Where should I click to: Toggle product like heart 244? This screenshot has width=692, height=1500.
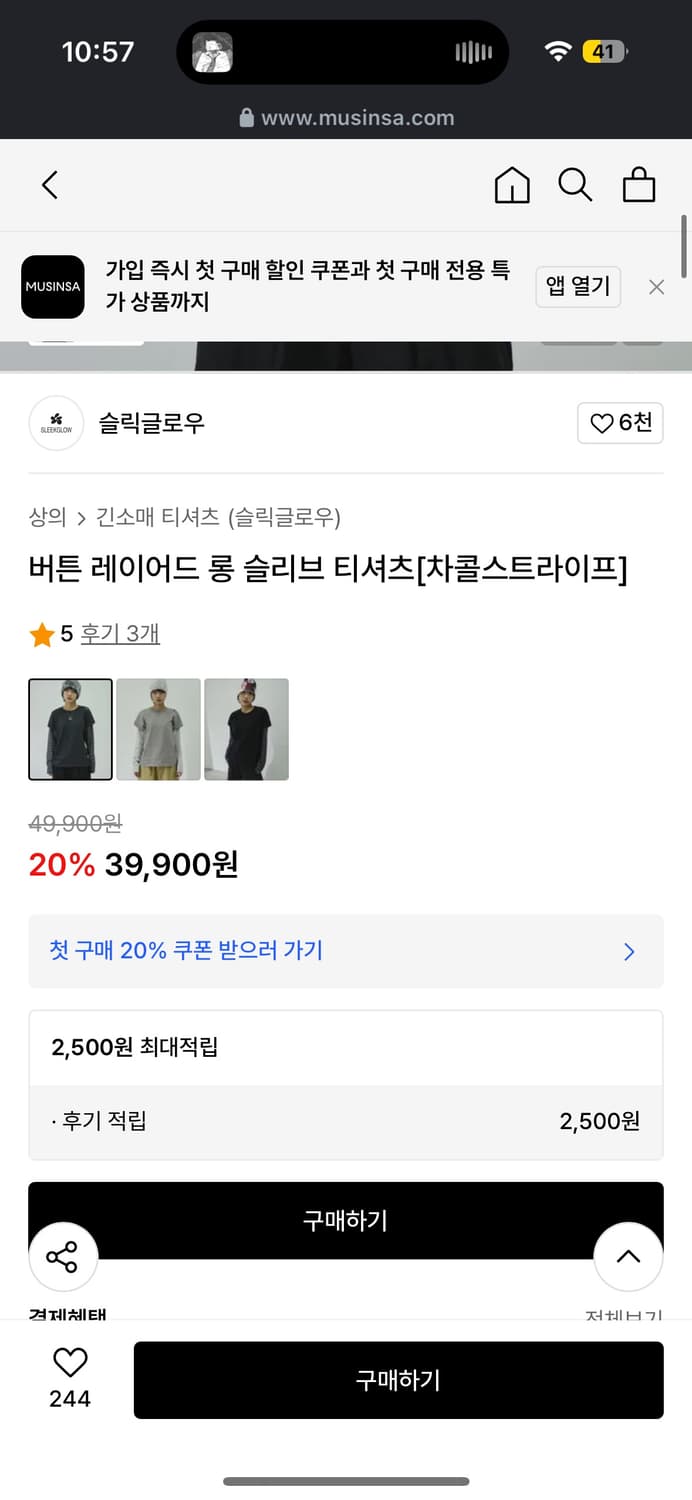[x=70, y=1362]
